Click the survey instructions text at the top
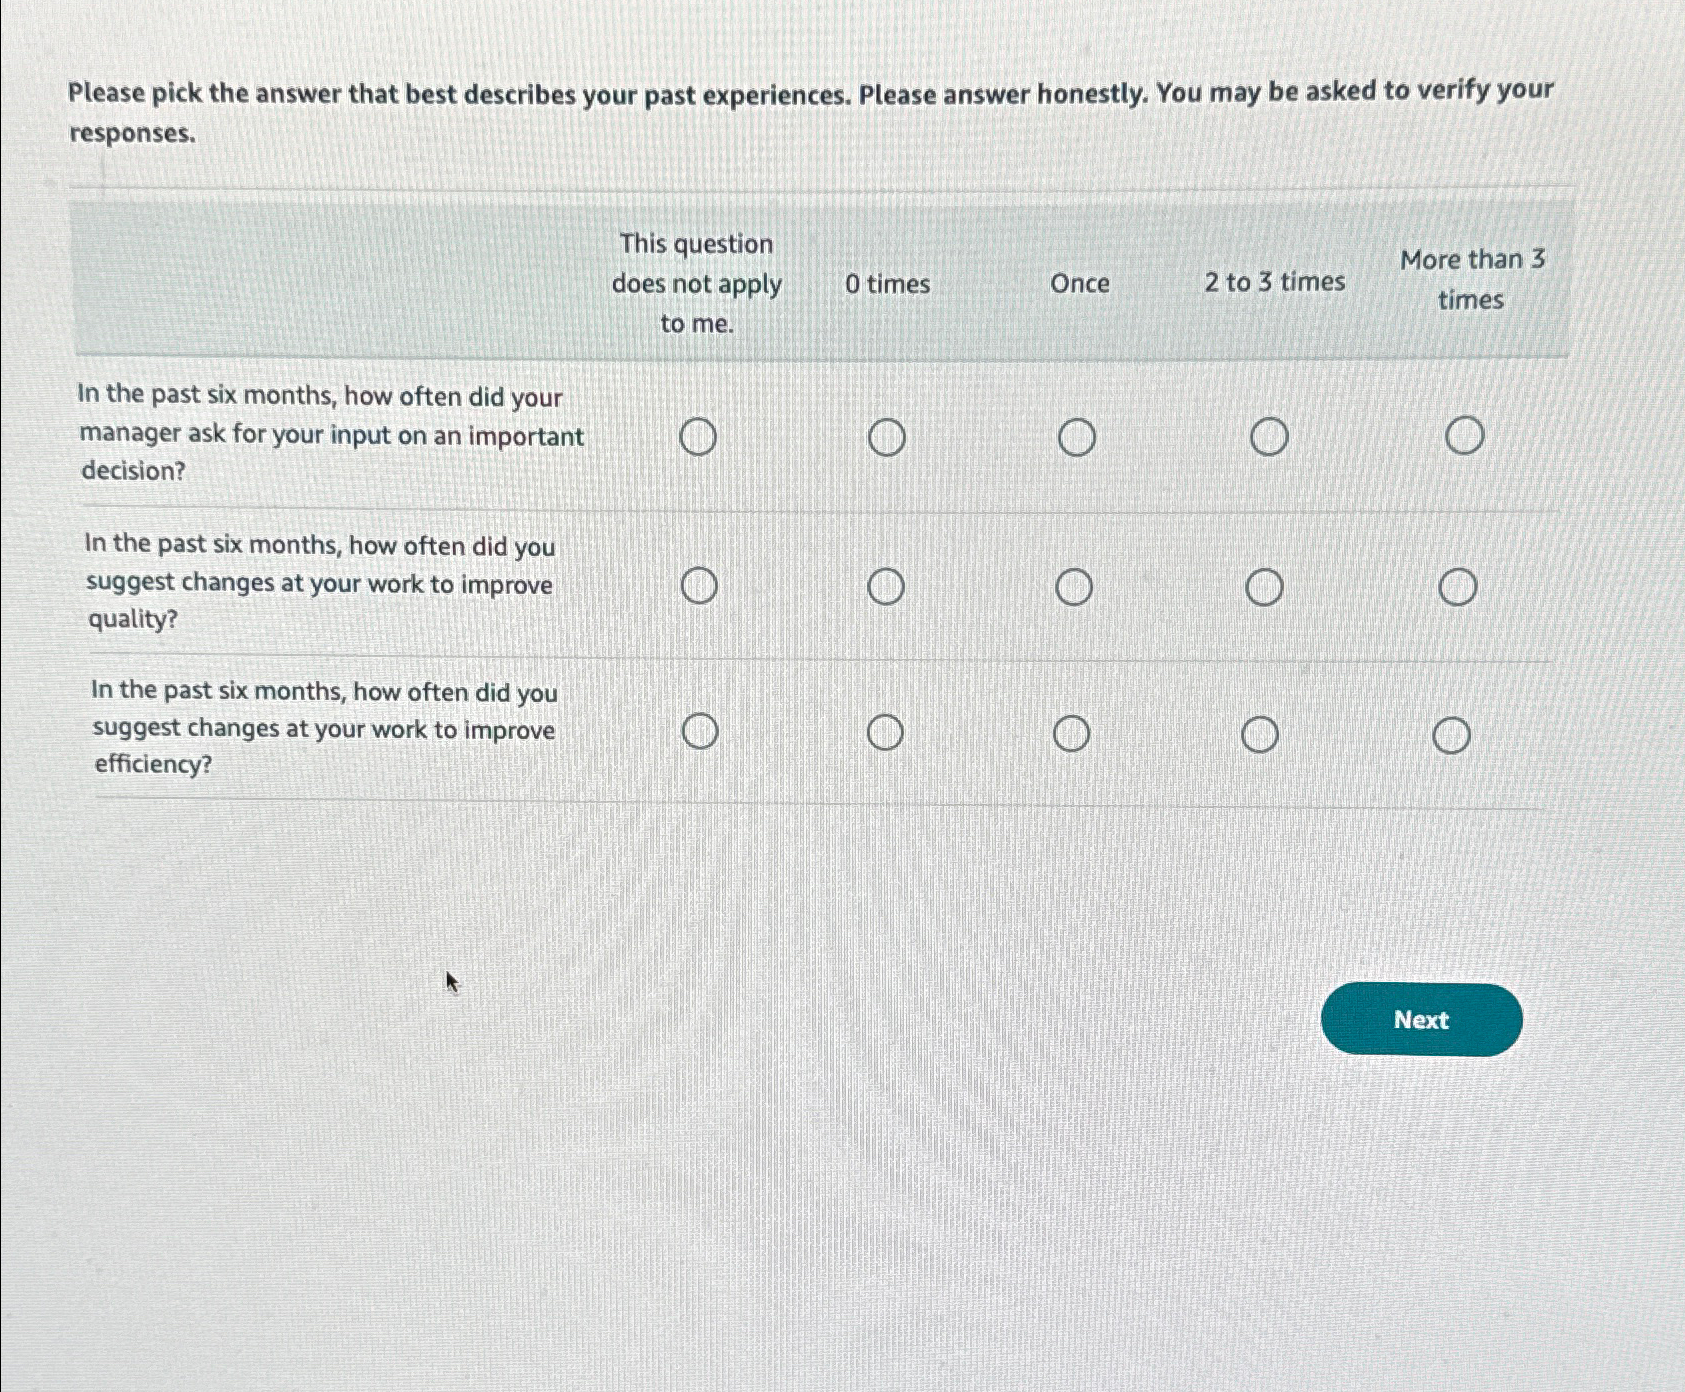 point(808,110)
